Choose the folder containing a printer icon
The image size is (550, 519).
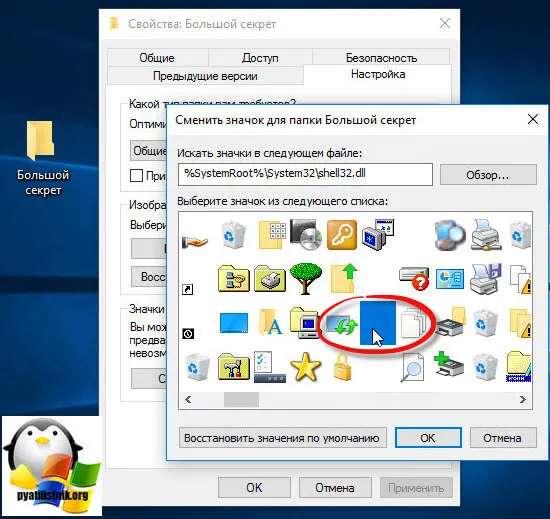[270, 279]
